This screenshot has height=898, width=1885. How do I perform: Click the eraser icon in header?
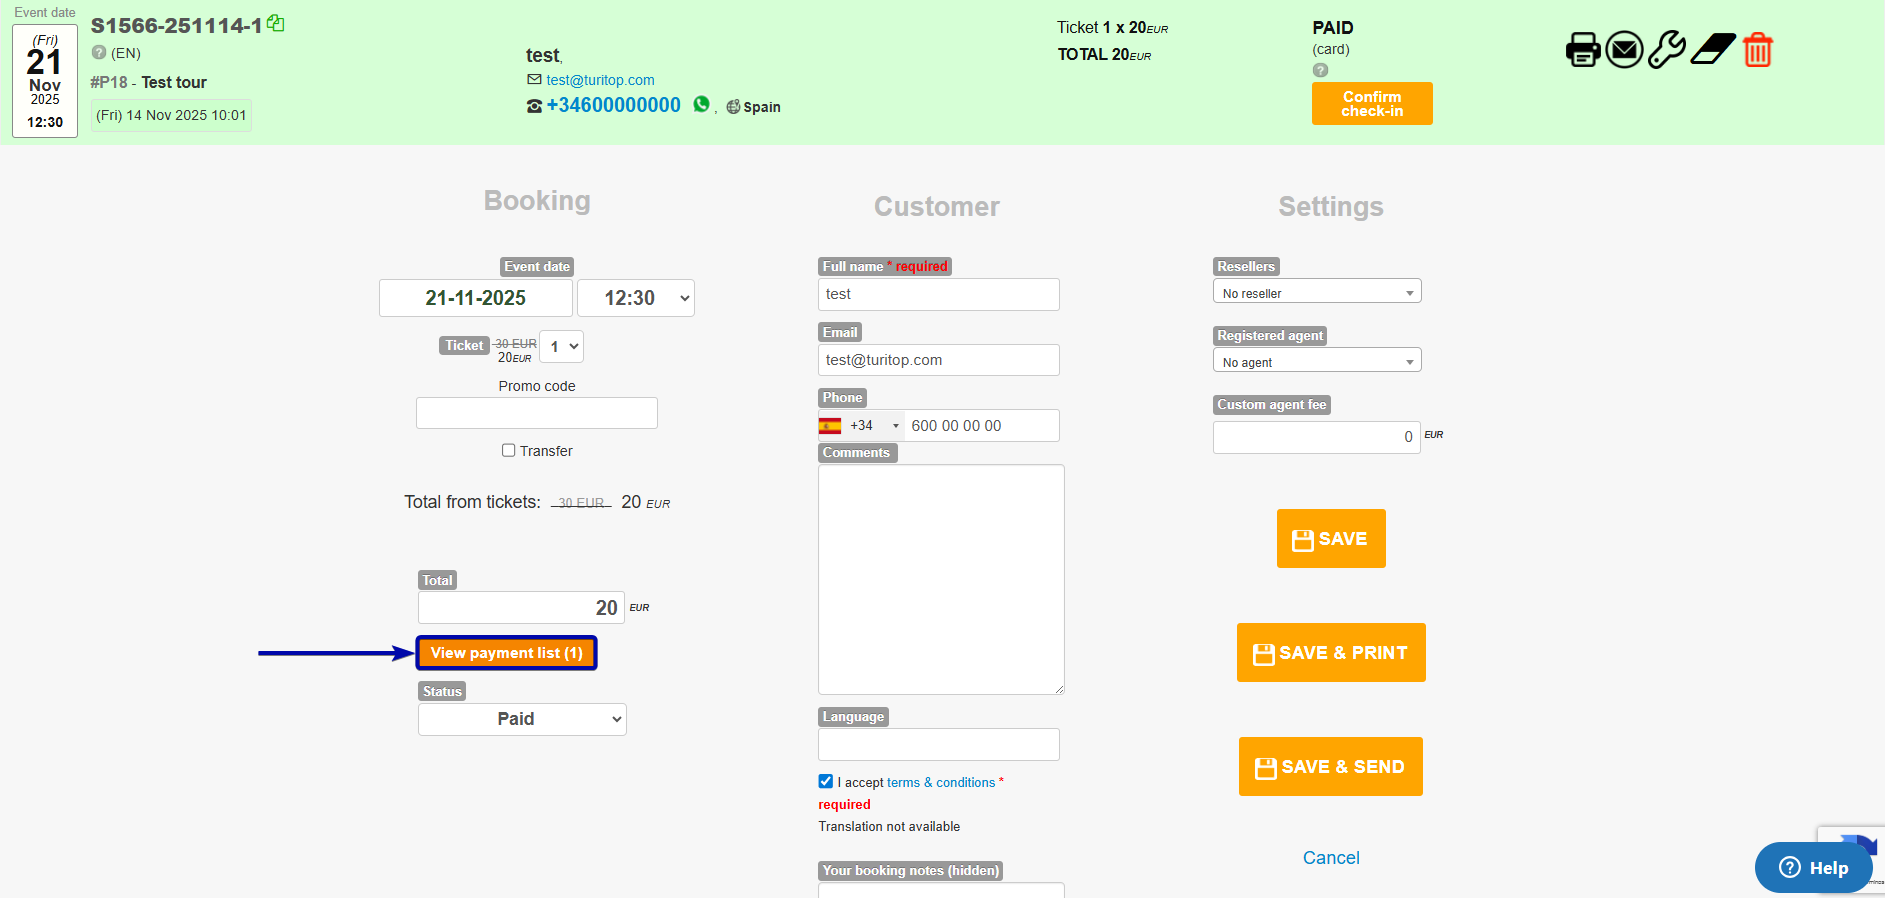click(x=1712, y=49)
